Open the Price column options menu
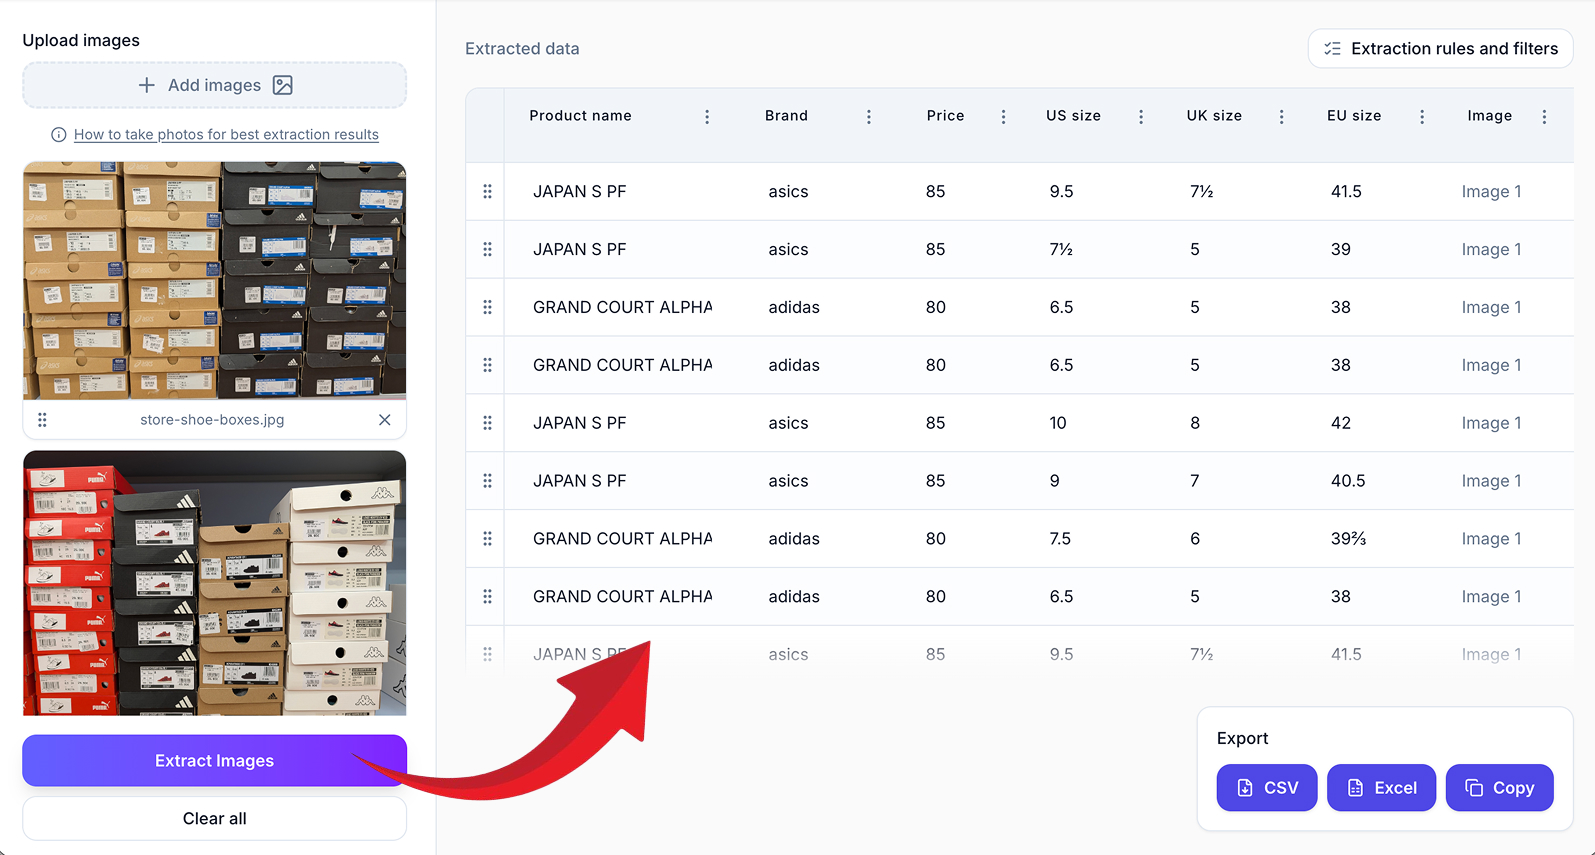 (1004, 117)
